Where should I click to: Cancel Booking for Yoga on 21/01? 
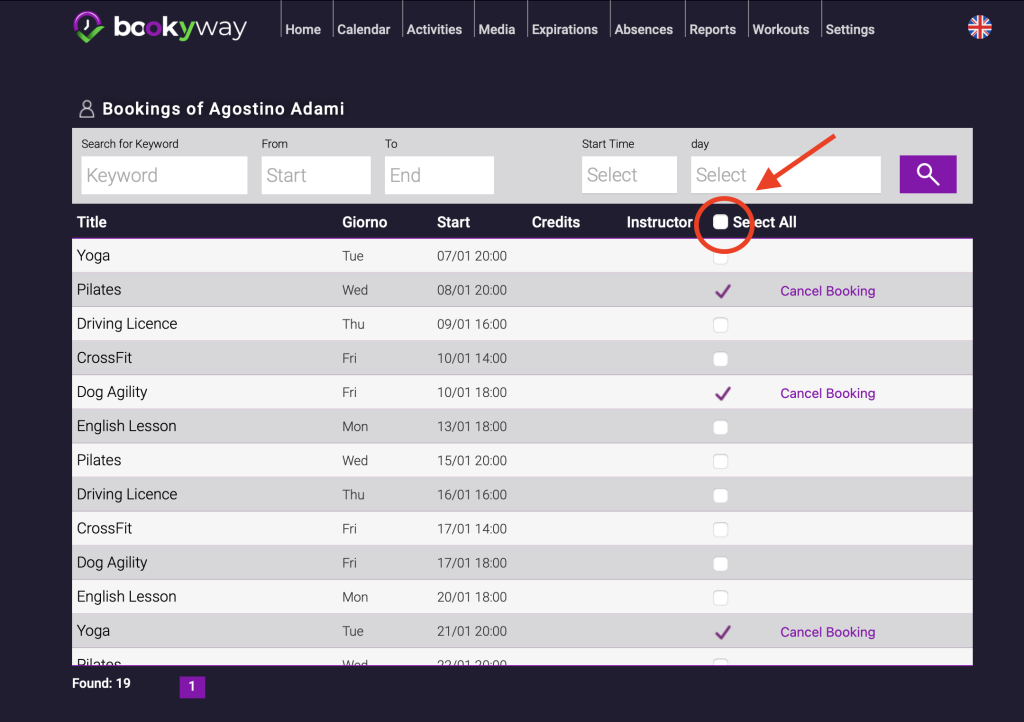point(827,632)
